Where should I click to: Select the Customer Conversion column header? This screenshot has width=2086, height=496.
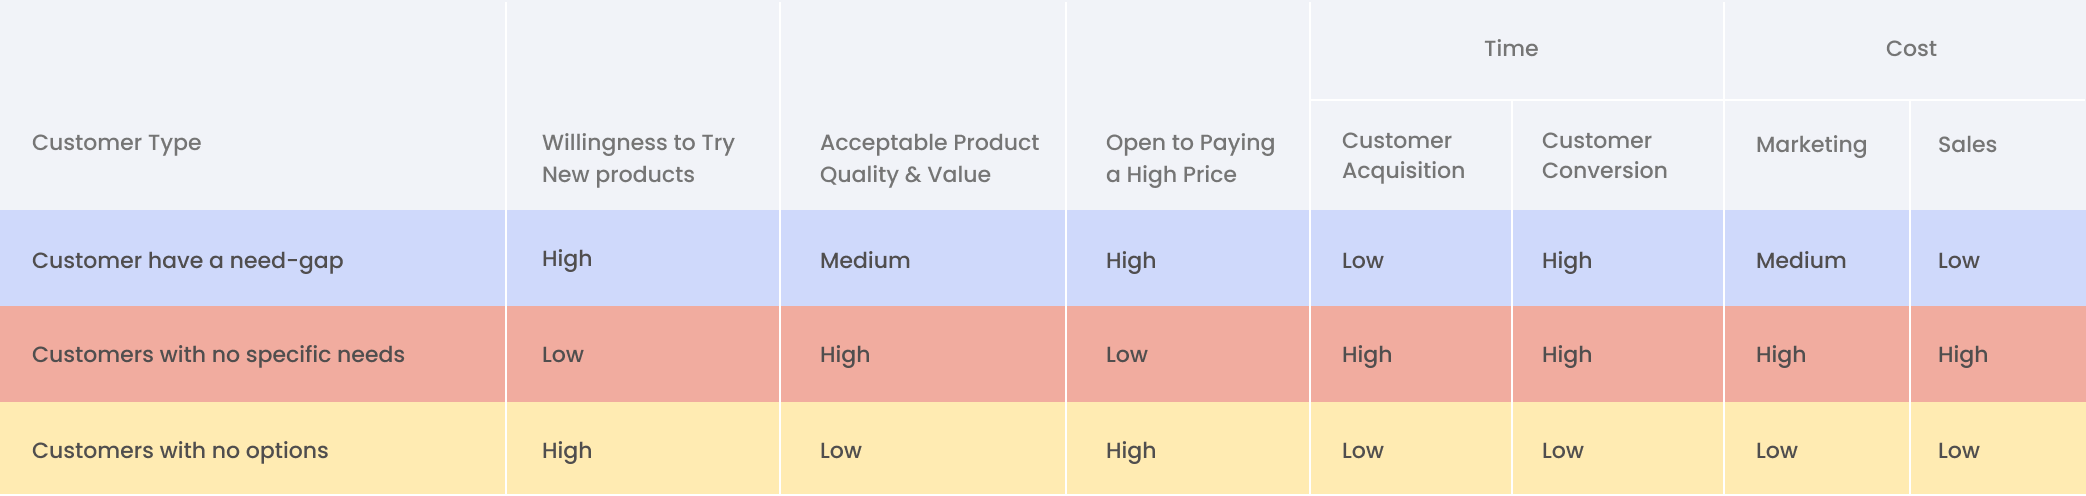coord(1604,155)
